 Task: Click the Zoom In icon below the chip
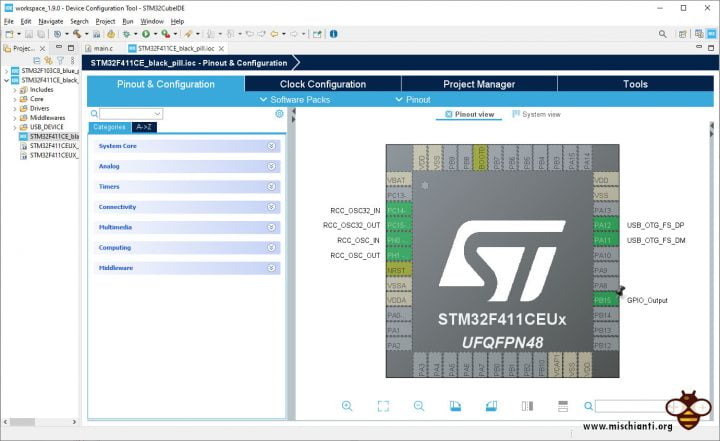[x=347, y=406]
